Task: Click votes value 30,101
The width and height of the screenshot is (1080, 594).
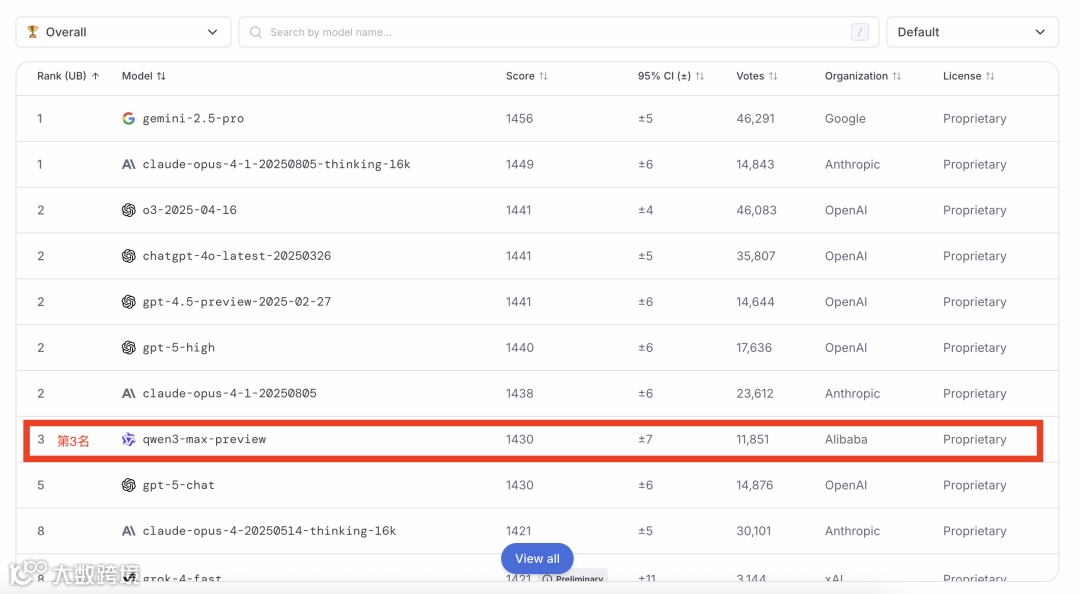Action: click(754, 531)
